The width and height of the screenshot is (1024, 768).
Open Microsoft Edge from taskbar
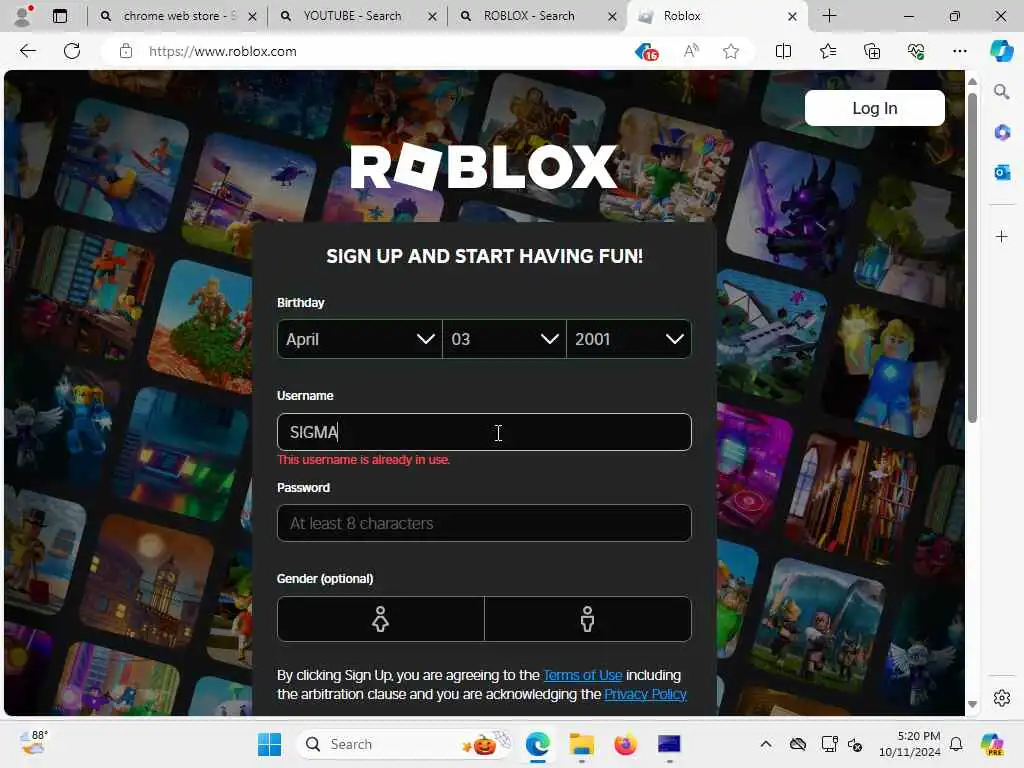coord(537,744)
